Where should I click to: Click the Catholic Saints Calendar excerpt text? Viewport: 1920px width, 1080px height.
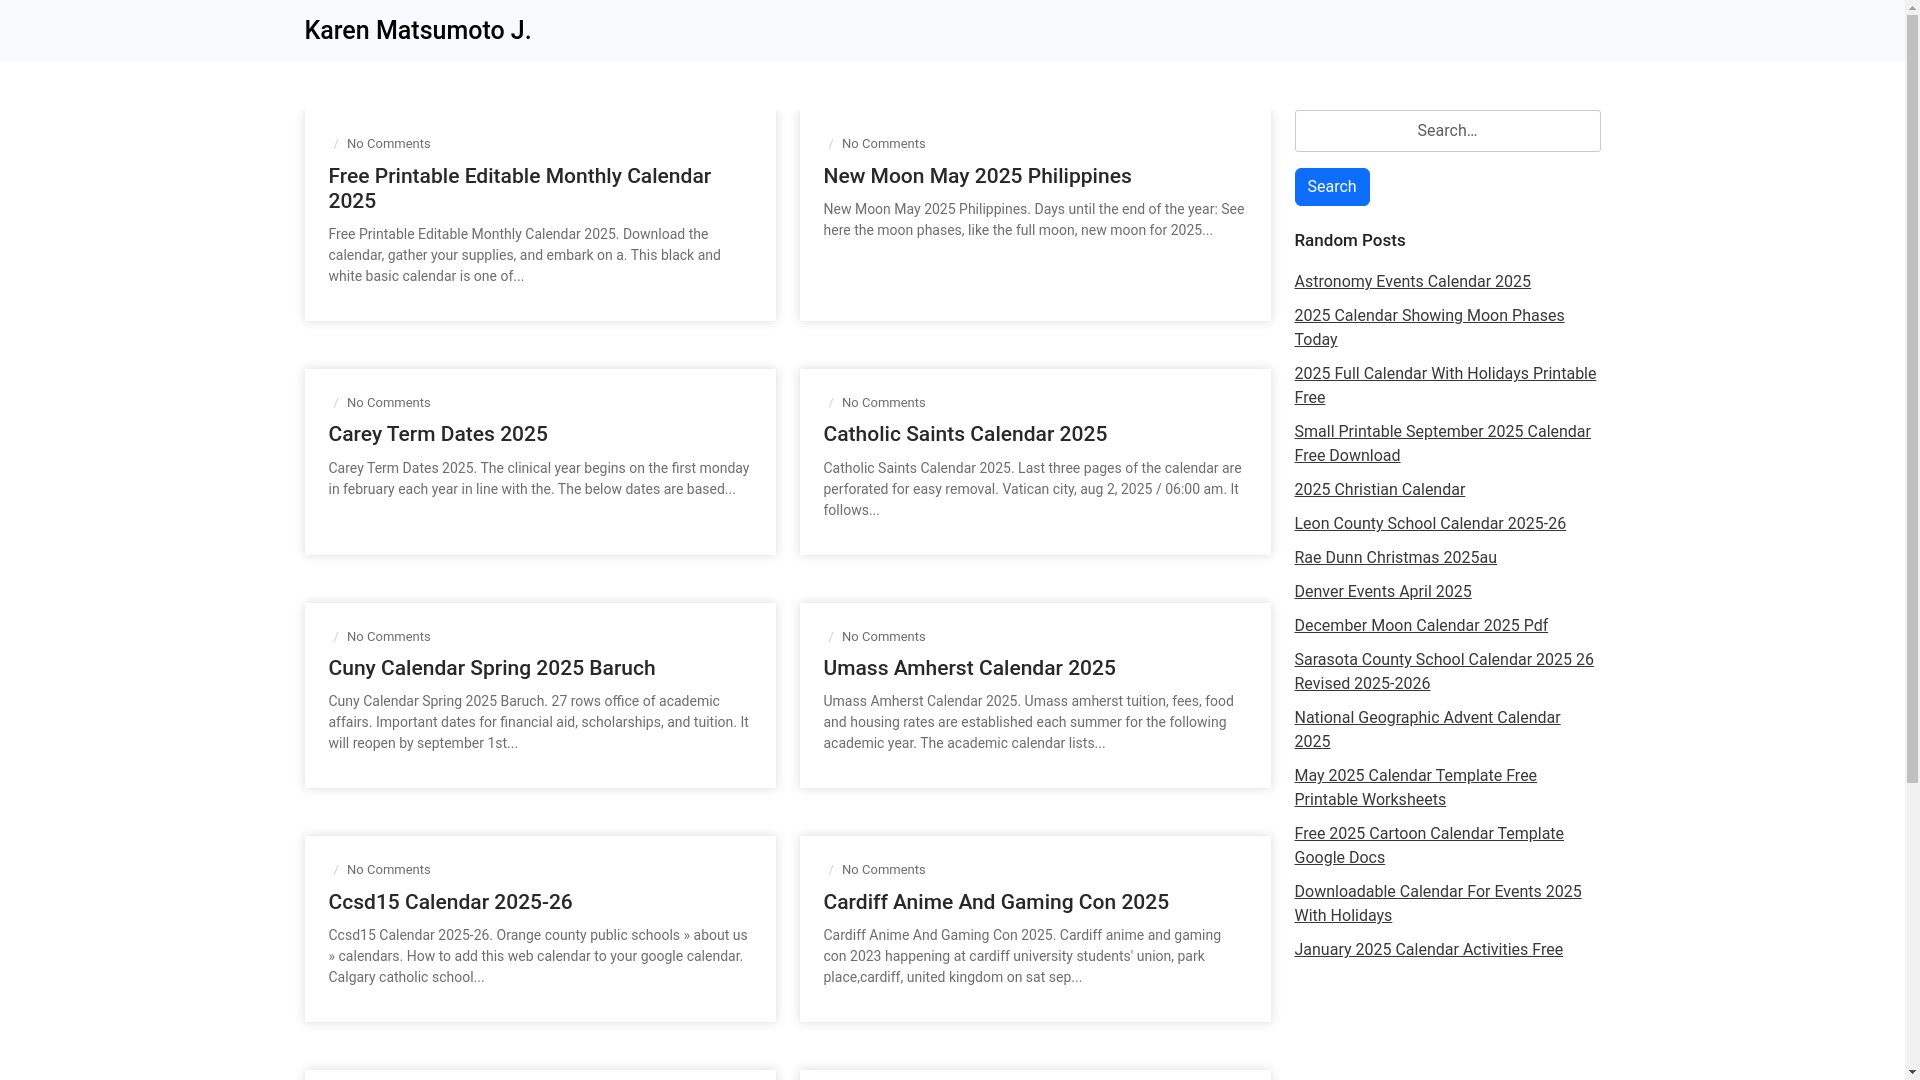coord(1032,489)
